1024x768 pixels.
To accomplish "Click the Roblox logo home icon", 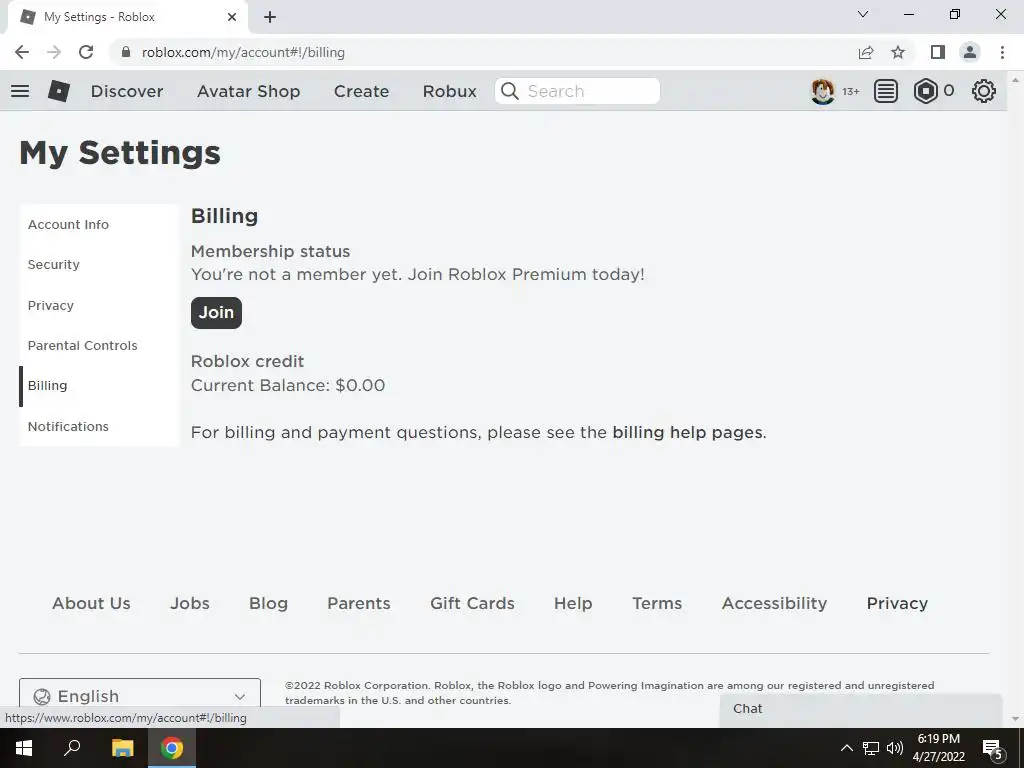I will coord(59,91).
